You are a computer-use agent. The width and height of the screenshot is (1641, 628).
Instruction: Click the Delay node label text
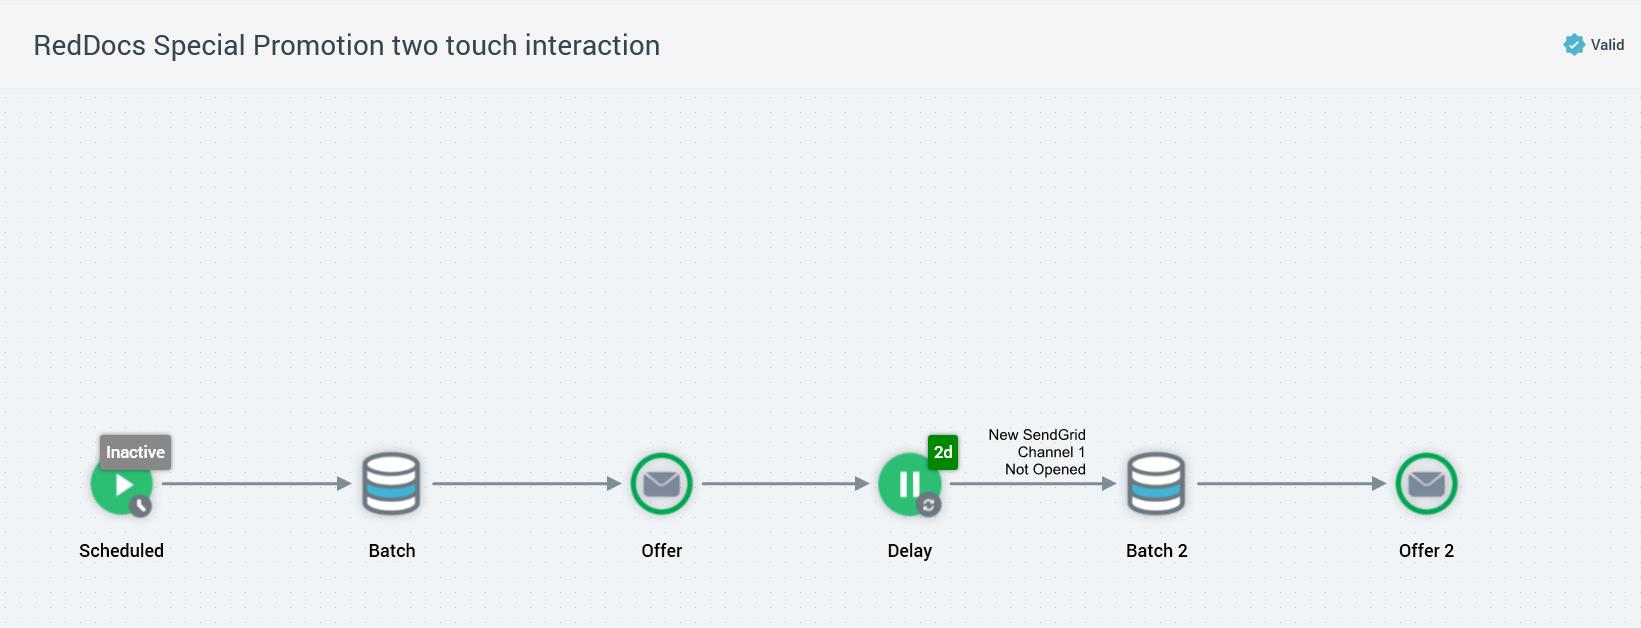coord(908,550)
